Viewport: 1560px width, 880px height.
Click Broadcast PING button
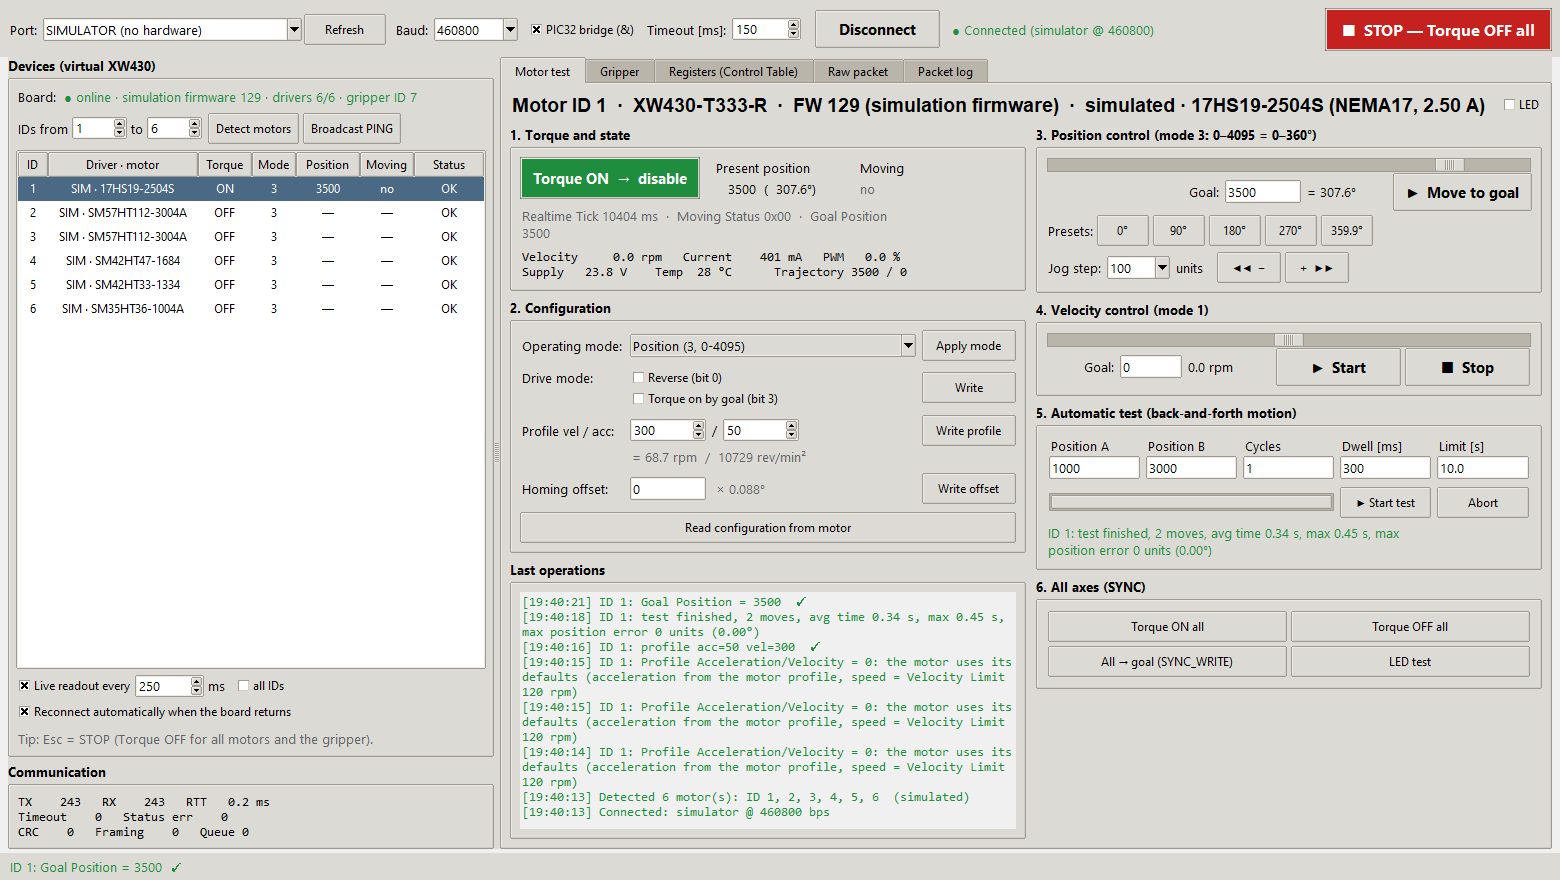click(352, 129)
